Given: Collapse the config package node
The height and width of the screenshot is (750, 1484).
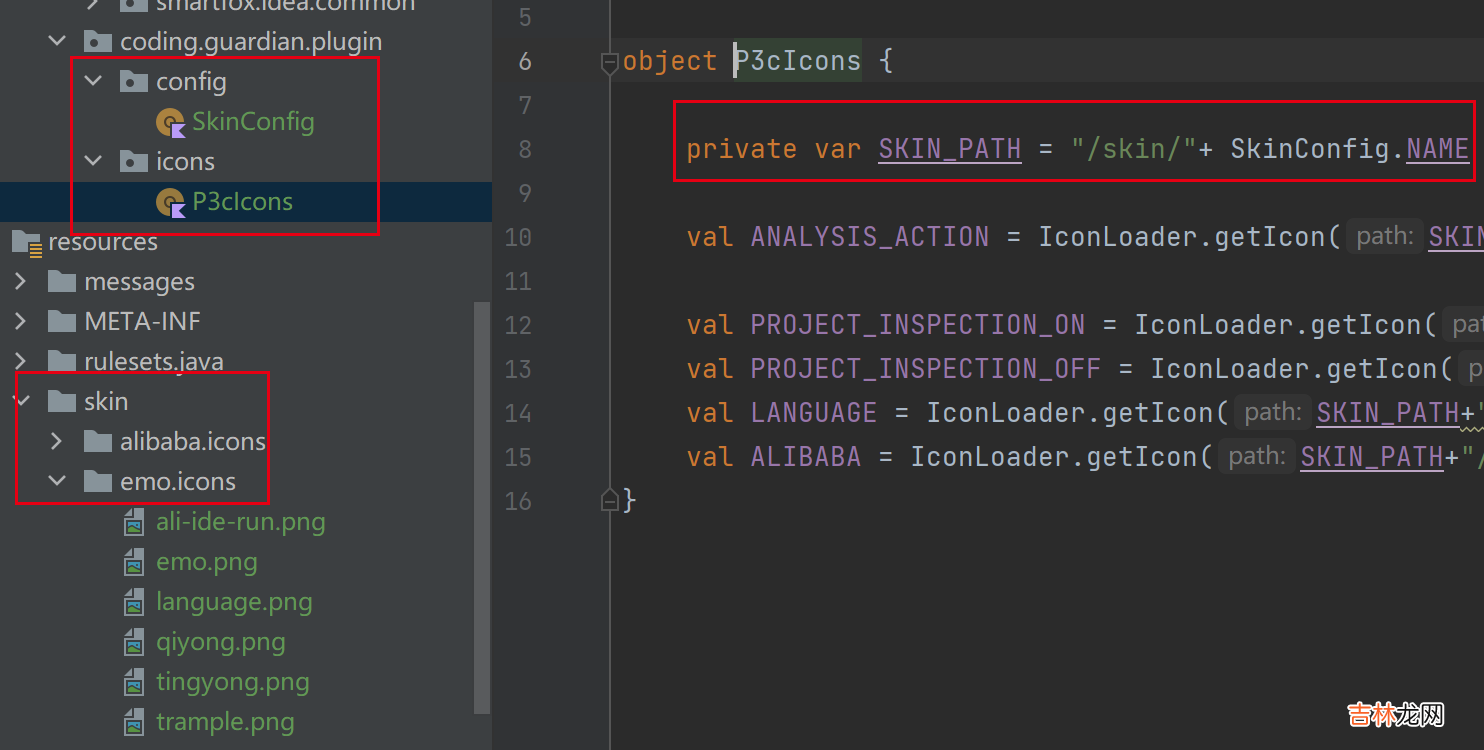Looking at the screenshot, I should tap(94, 81).
